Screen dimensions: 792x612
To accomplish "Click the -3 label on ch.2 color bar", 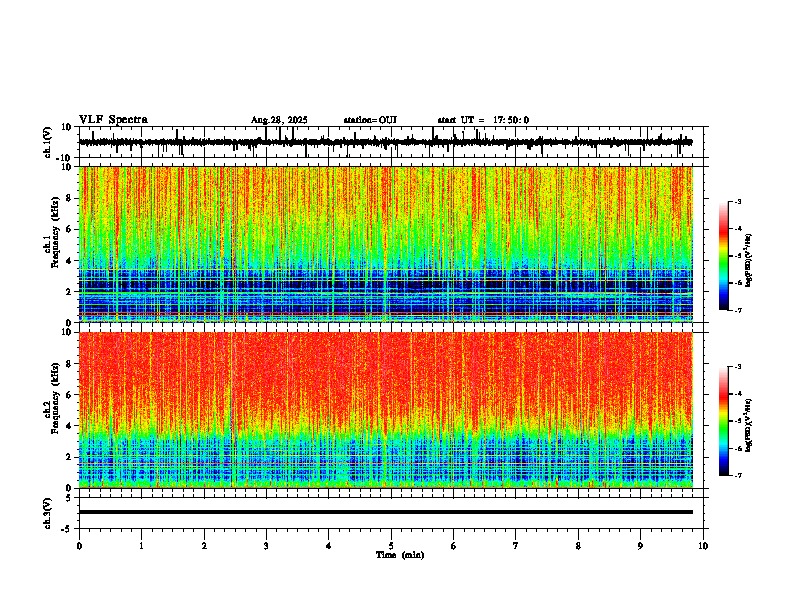I will pos(737,367).
